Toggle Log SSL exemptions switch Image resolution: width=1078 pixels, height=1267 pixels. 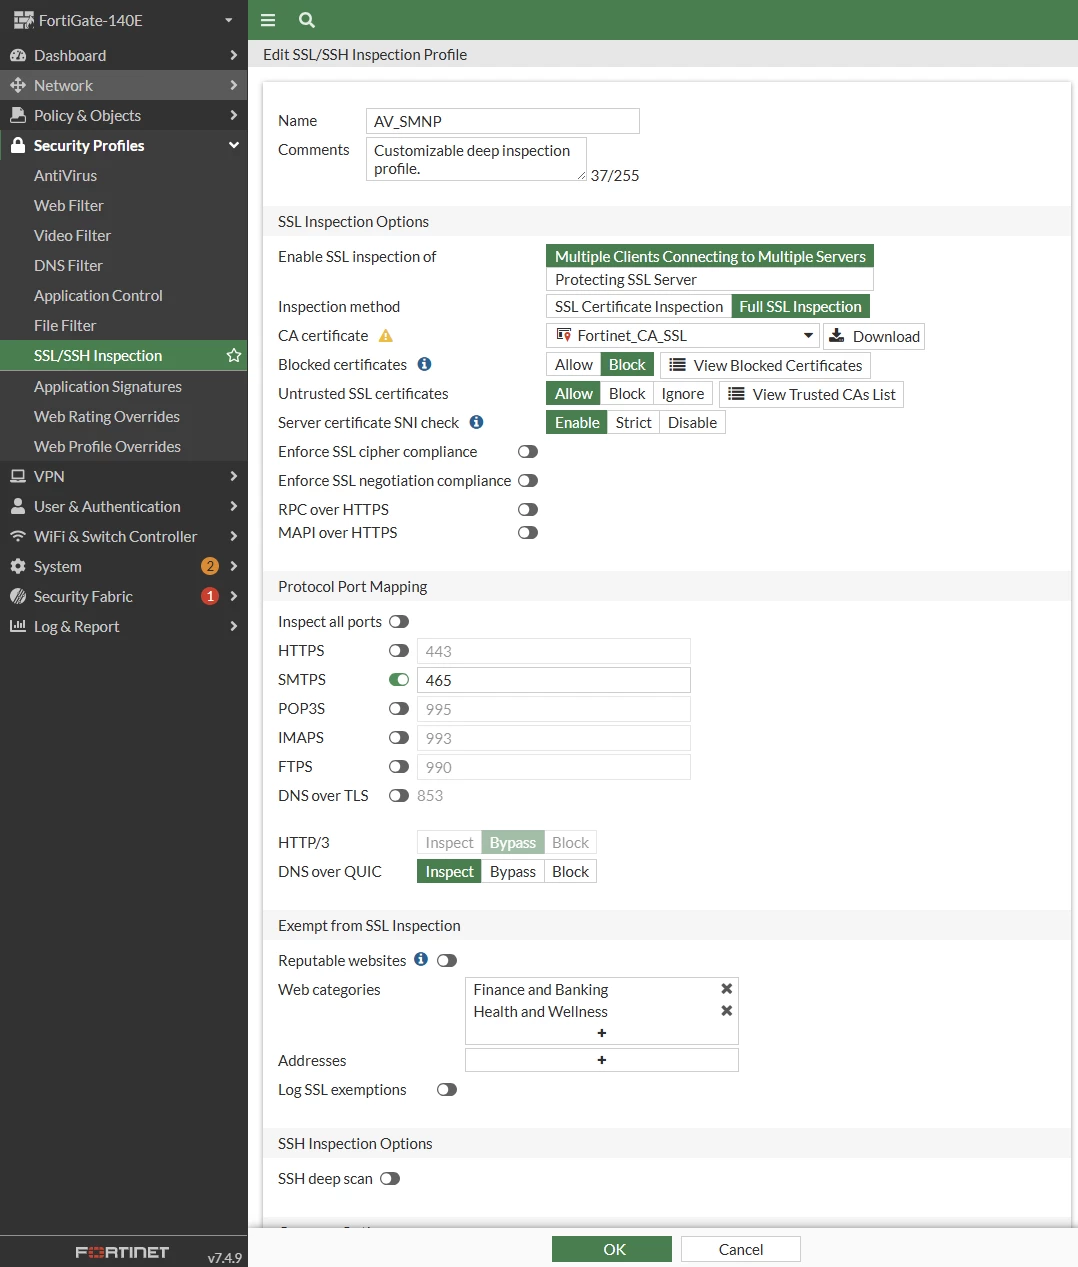pyautogui.click(x=447, y=1090)
